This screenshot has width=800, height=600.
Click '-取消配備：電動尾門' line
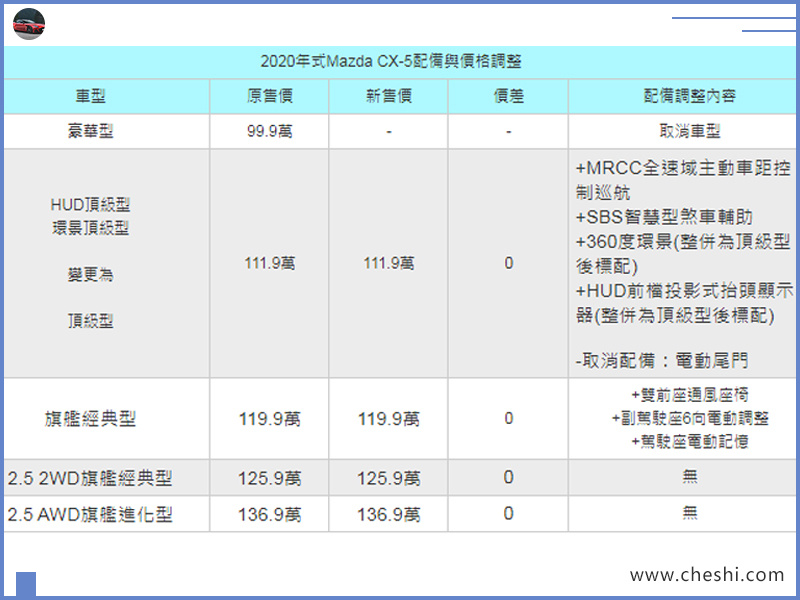pos(662,361)
